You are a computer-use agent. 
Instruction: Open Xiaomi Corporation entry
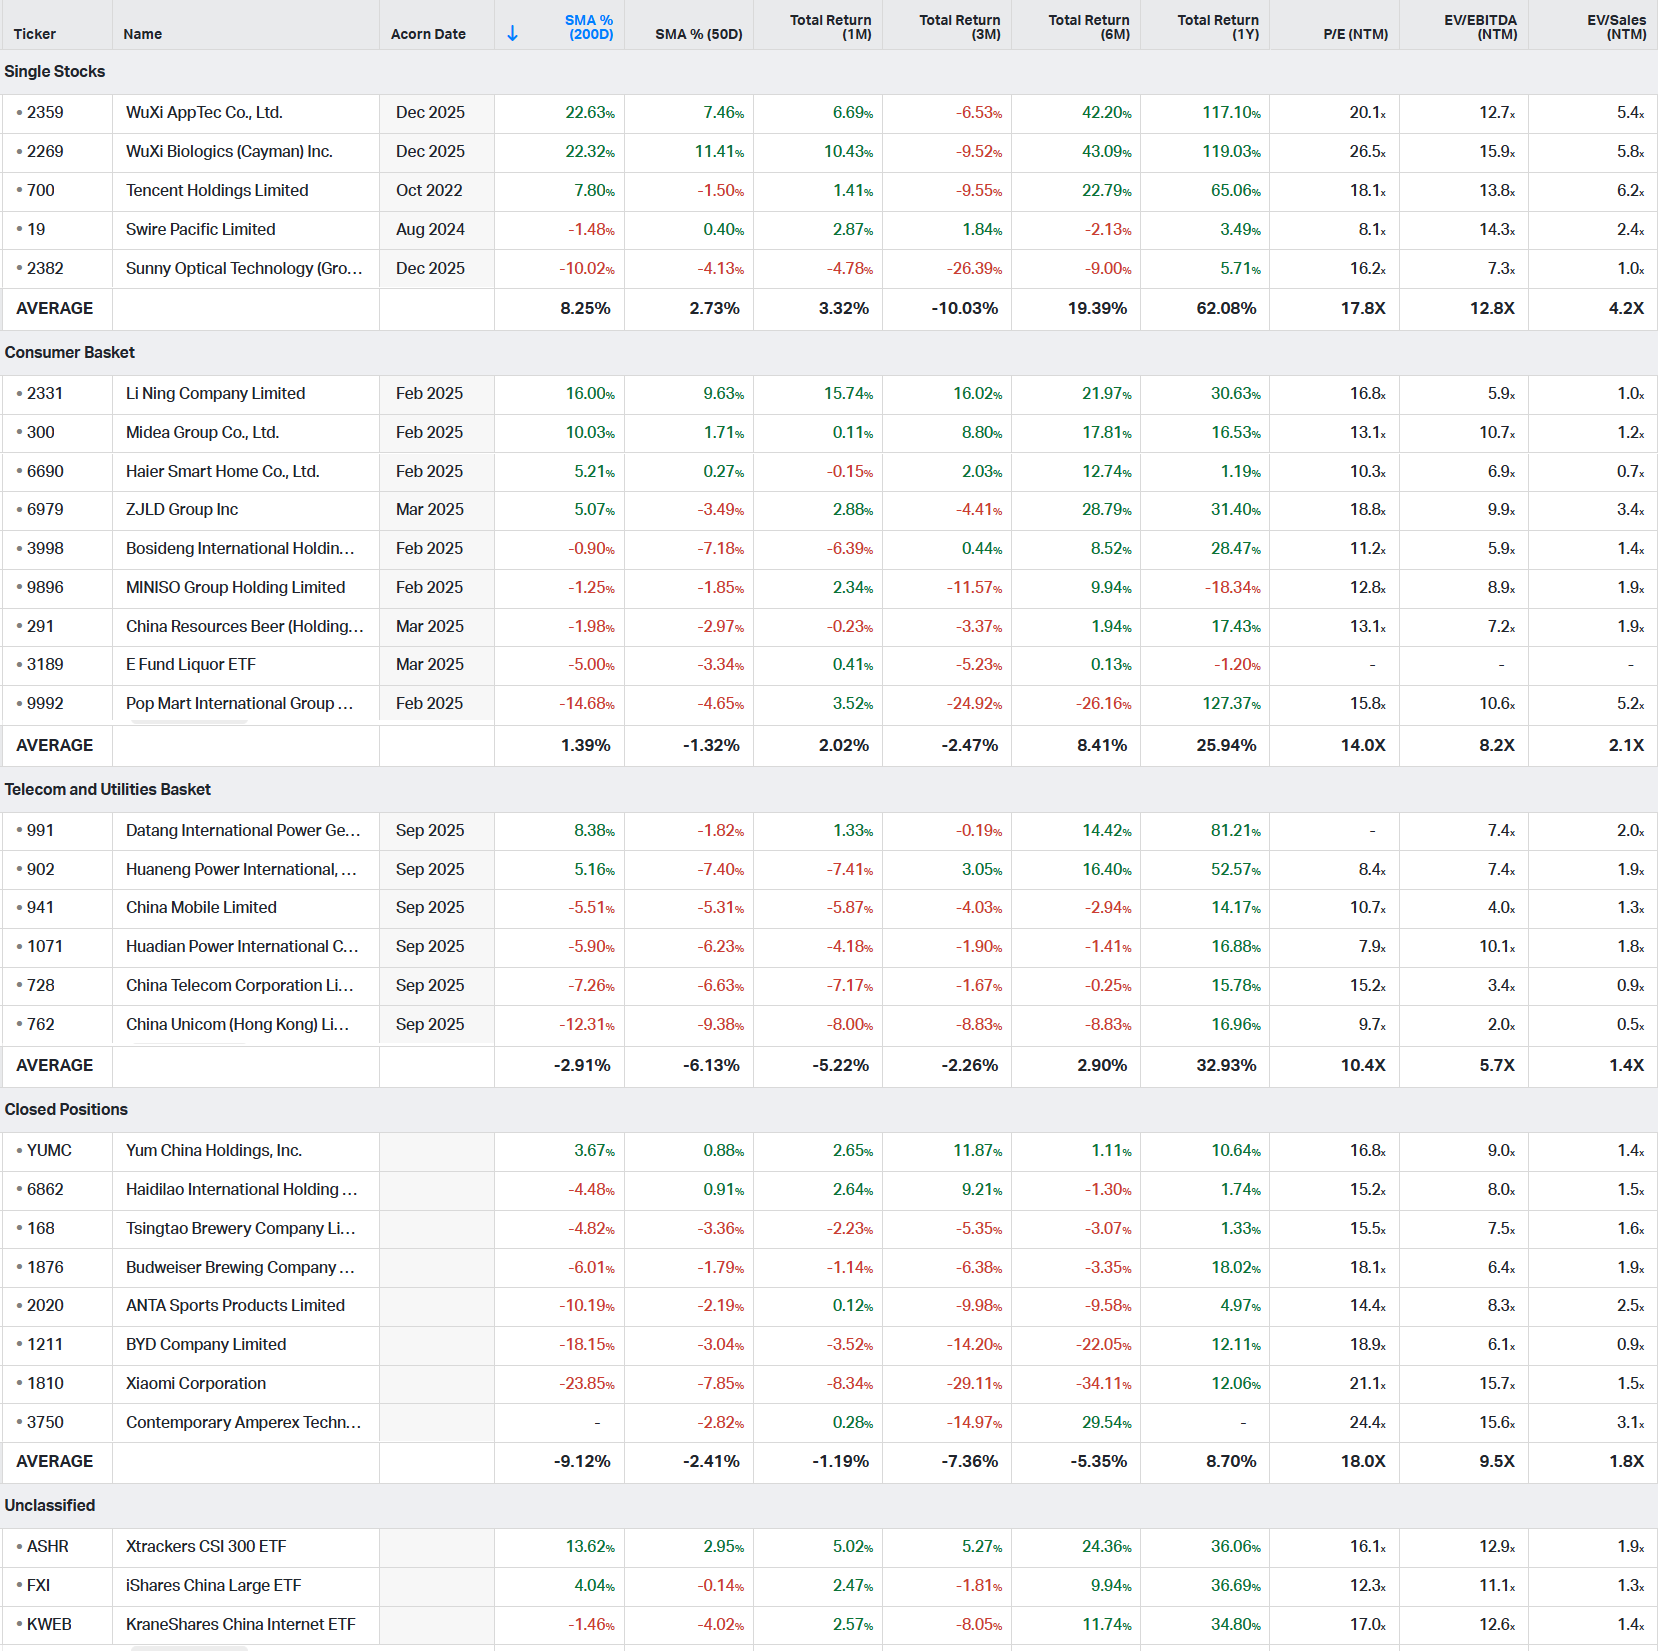pos(196,1384)
